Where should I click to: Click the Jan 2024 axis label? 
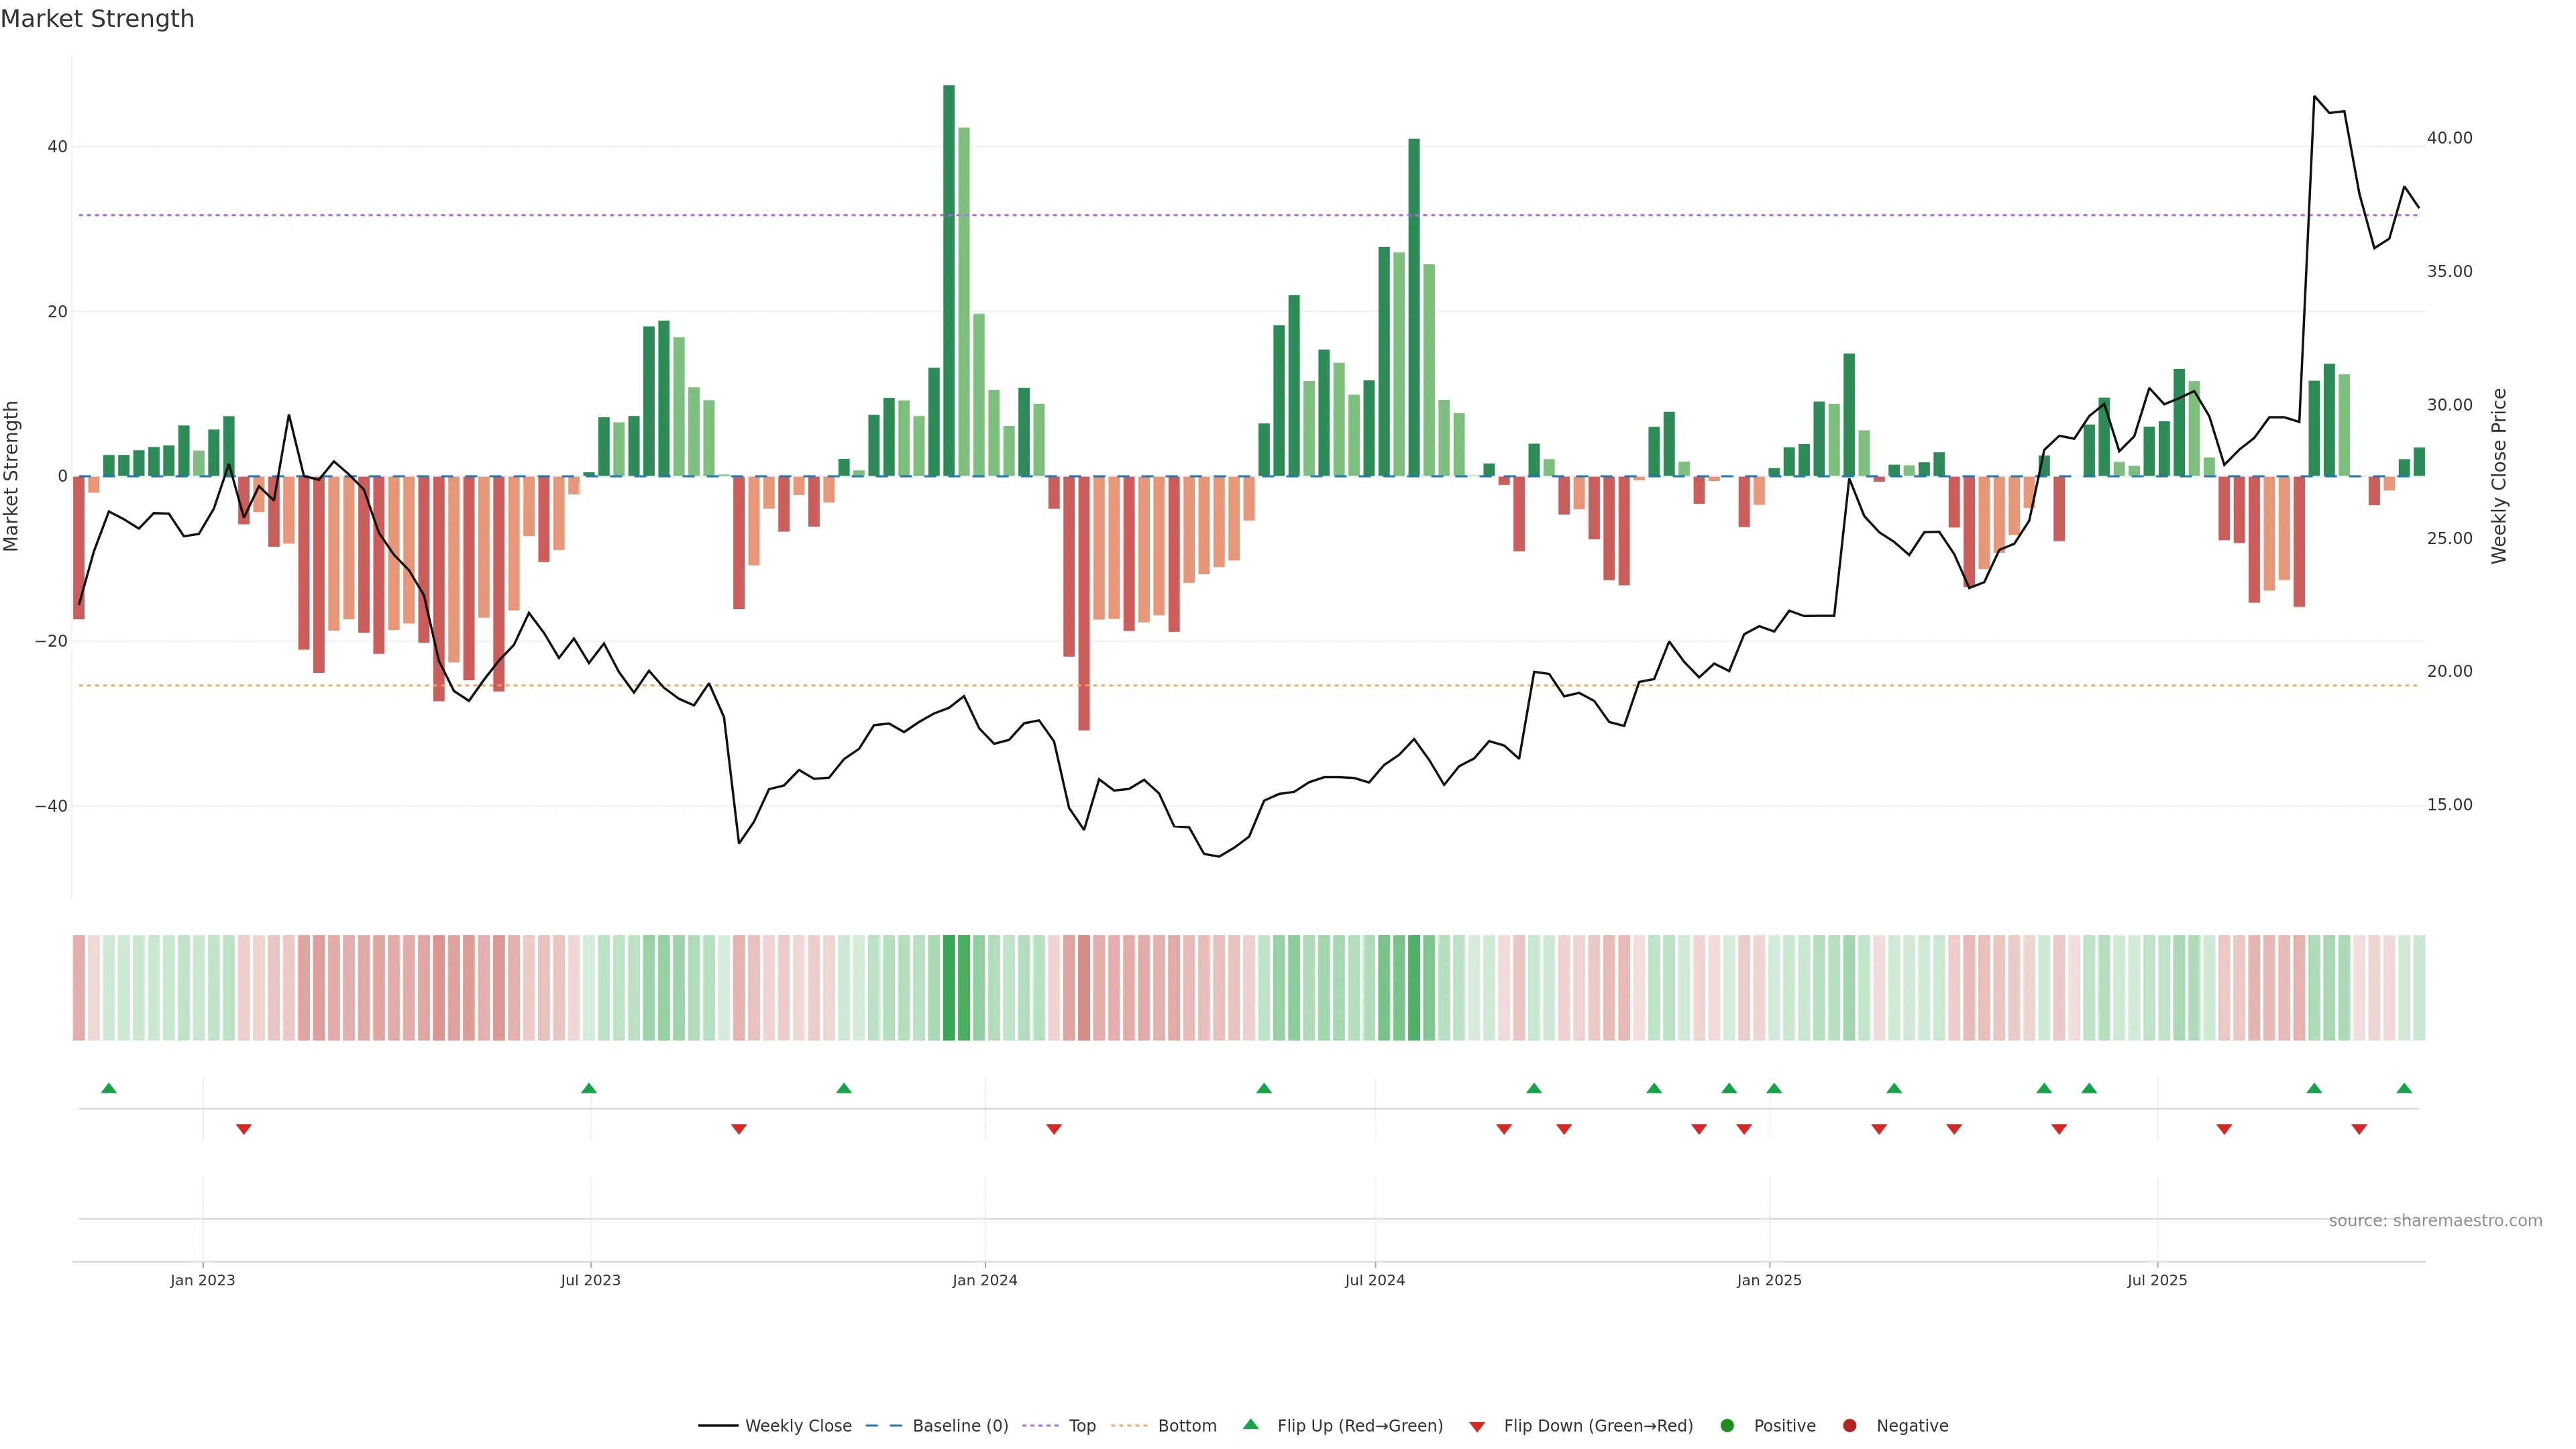tap(985, 1280)
